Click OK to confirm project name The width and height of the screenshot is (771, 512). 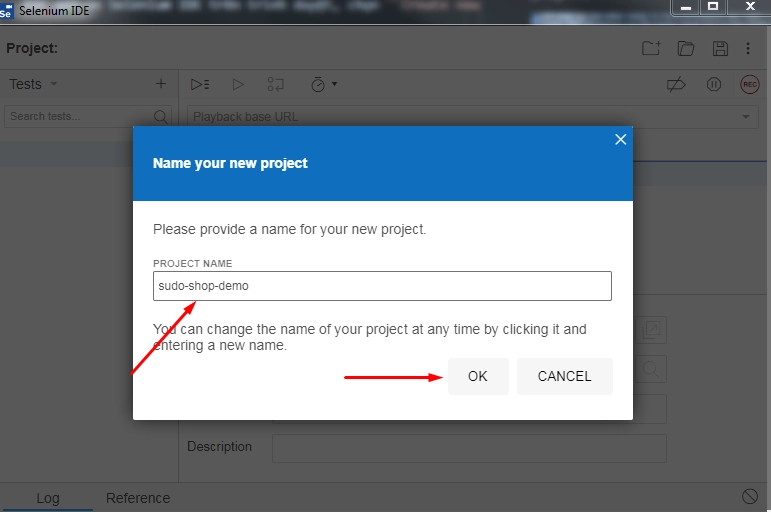tap(478, 376)
